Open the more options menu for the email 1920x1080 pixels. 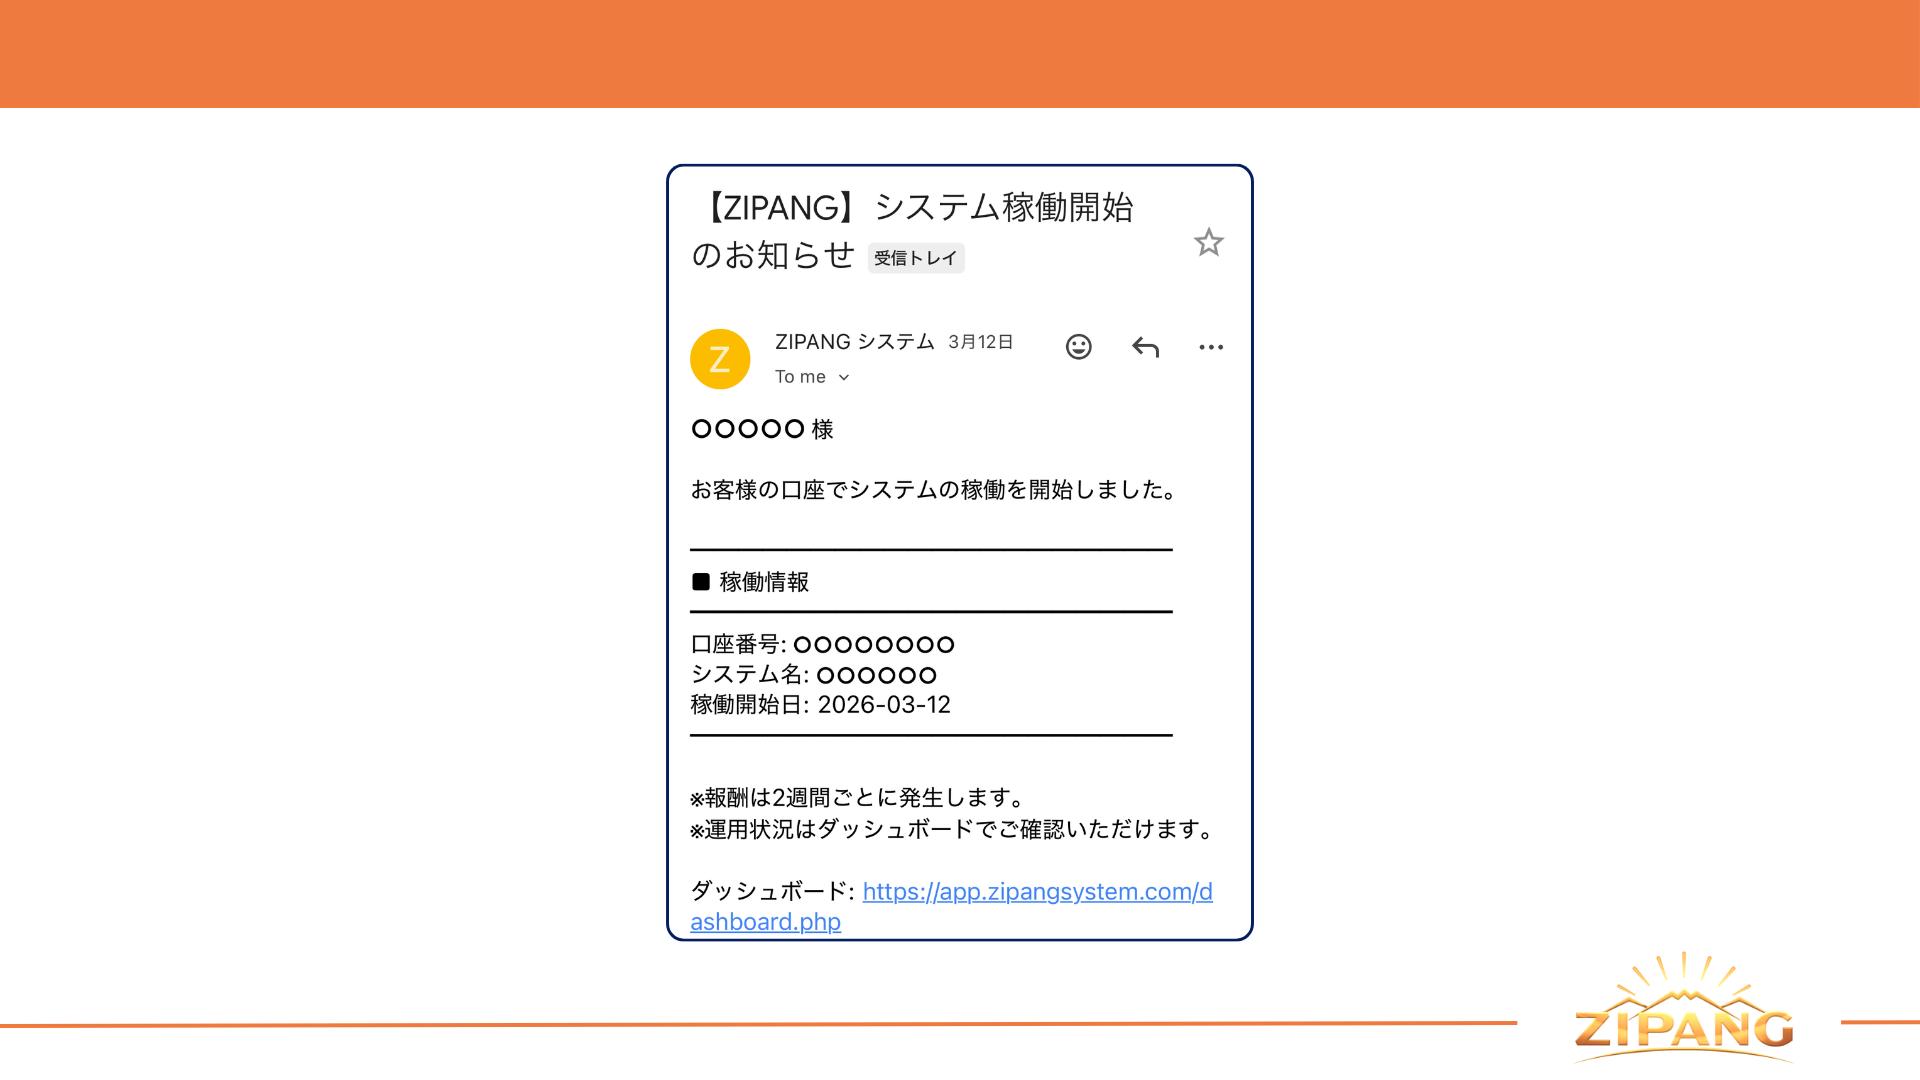pyautogui.click(x=1210, y=347)
